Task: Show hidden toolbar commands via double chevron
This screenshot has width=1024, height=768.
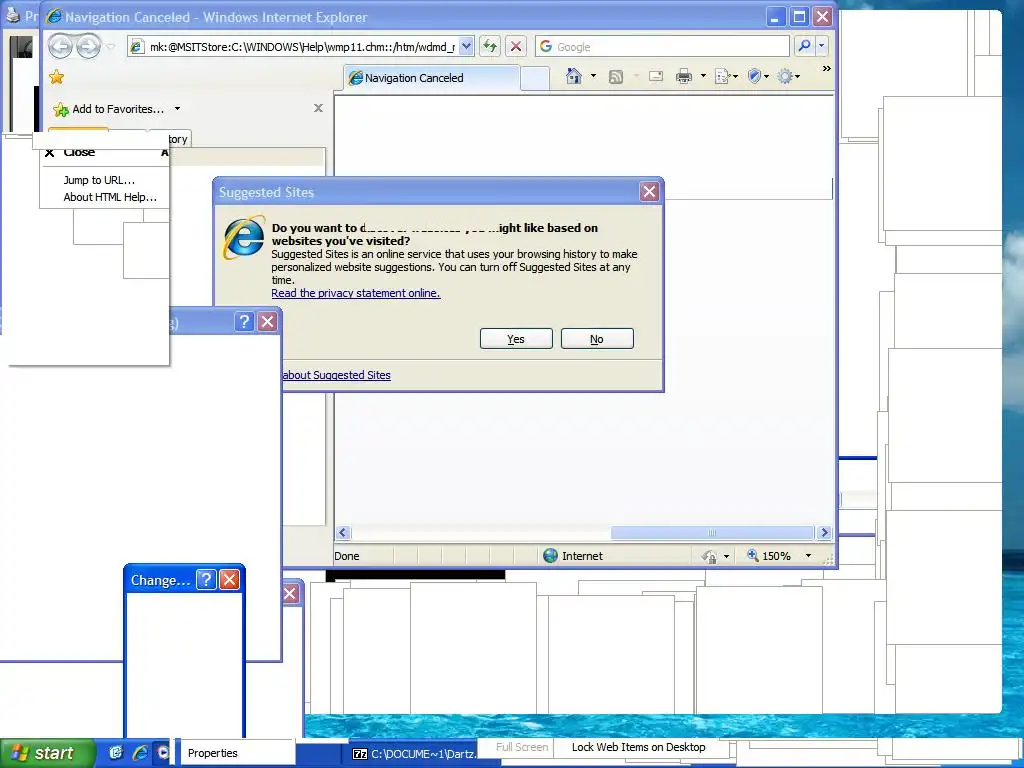Action: [x=827, y=69]
